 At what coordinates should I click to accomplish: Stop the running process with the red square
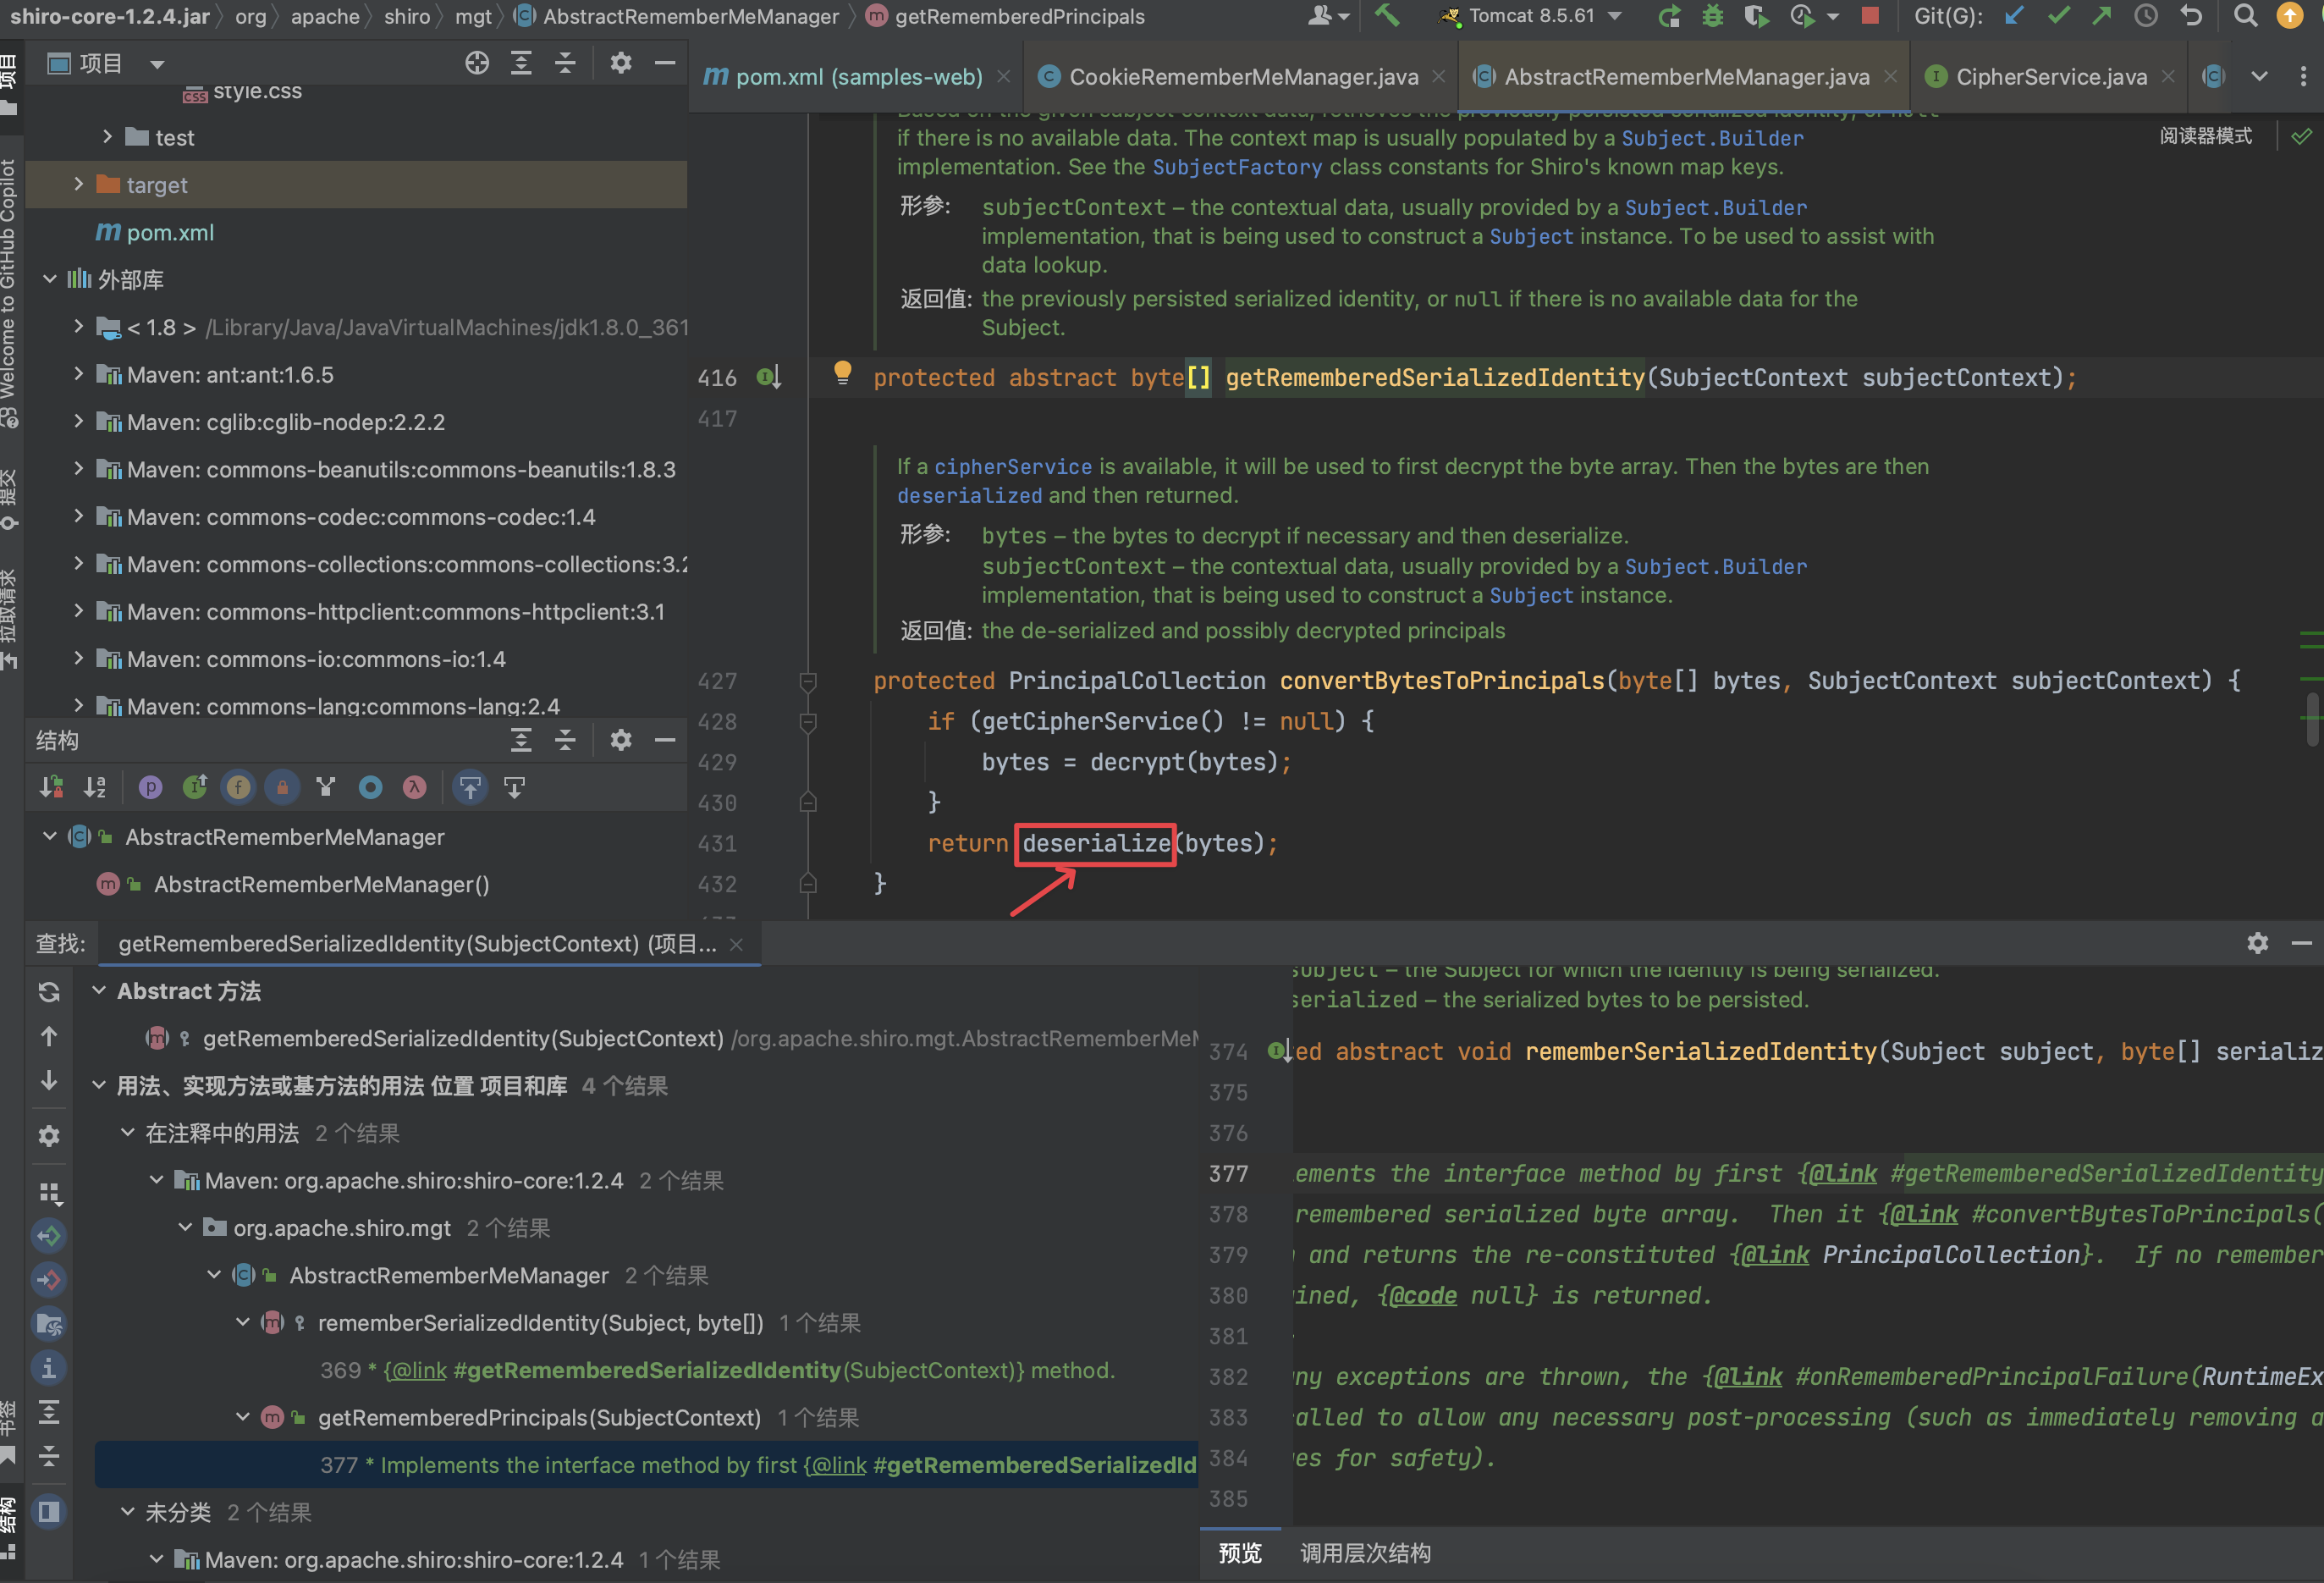click(x=1869, y=16)
